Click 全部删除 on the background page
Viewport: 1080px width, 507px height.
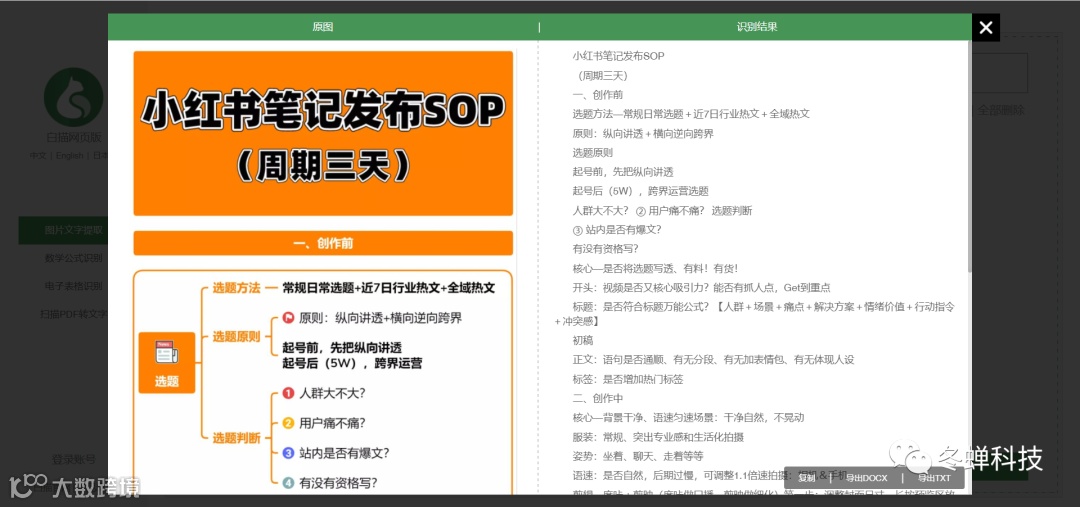click(x=1001, y=110)
